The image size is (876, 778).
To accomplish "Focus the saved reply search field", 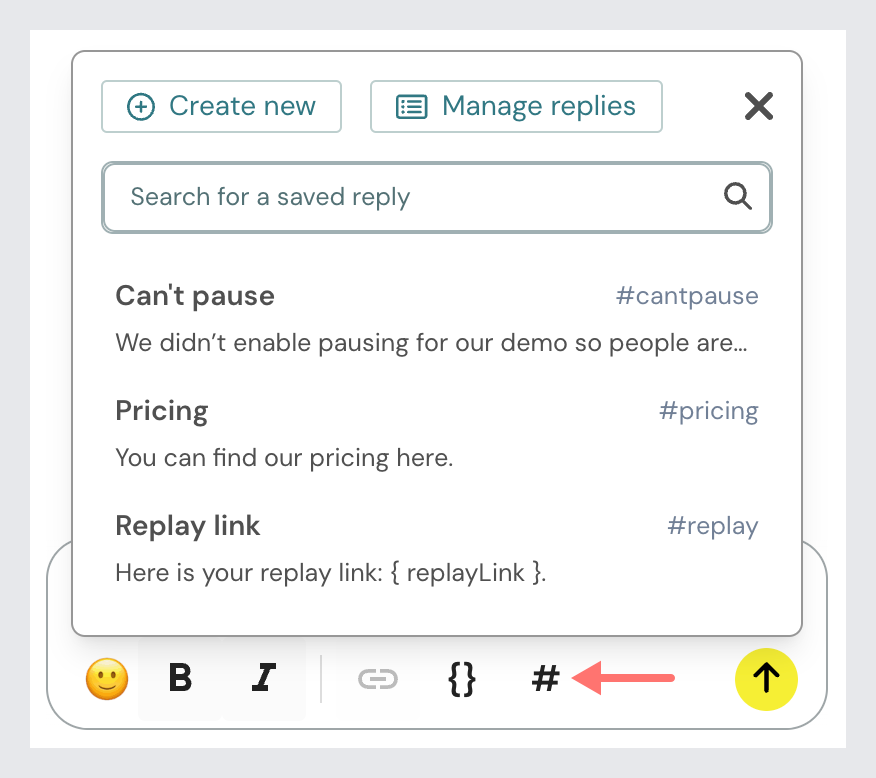I will (420, 197).
